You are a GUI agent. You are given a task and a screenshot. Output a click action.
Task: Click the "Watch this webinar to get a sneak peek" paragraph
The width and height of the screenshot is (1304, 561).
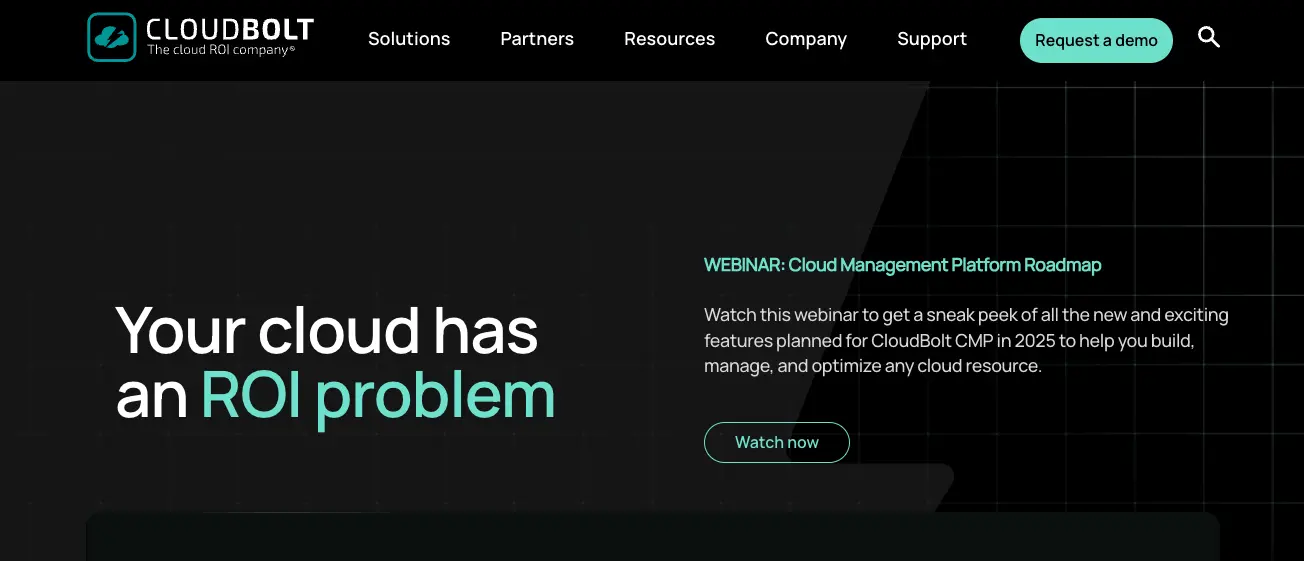click(x=966, y=340)
